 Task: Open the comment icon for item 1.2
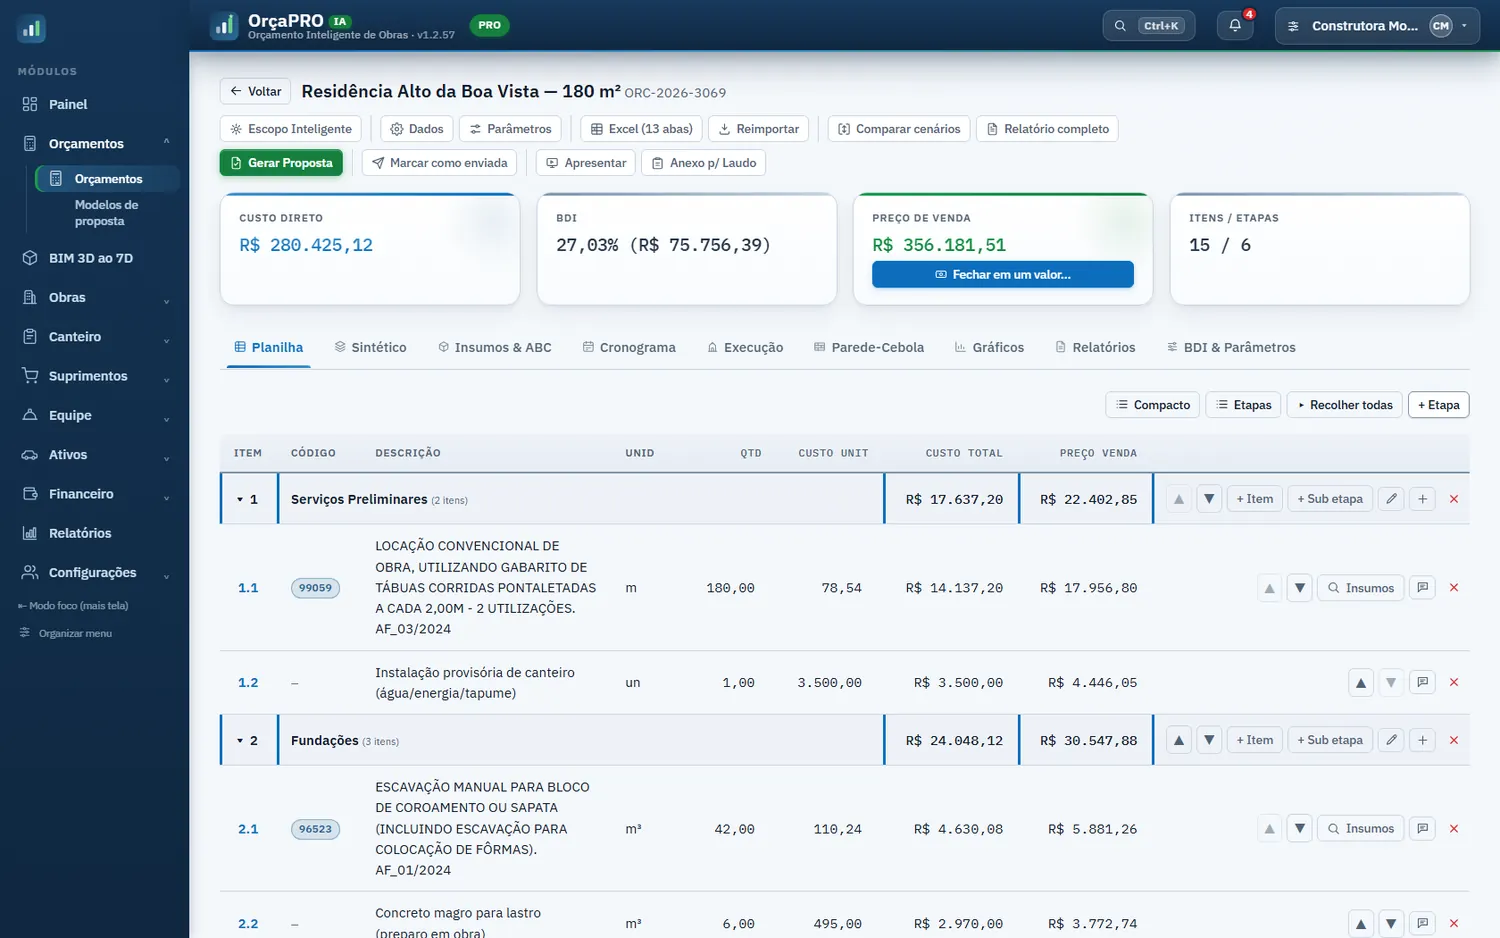1422,682
